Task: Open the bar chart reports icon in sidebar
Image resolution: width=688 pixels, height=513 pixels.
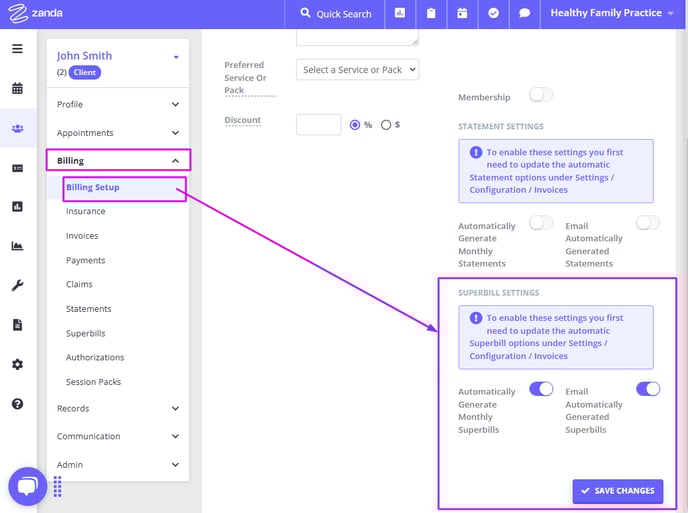Action: tap(18, 206)
